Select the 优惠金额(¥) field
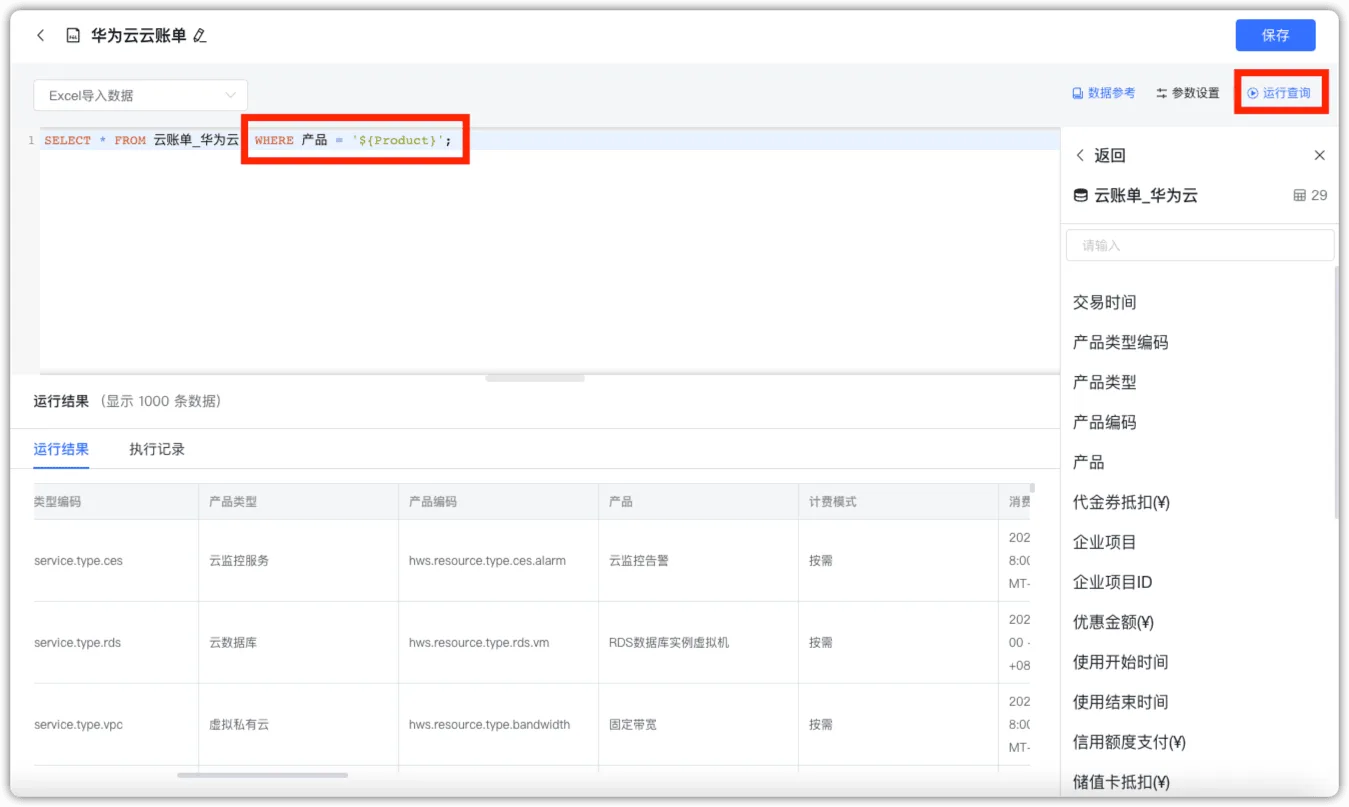The width and height of the screenshot is (1349, 807). click(1113, 622)
